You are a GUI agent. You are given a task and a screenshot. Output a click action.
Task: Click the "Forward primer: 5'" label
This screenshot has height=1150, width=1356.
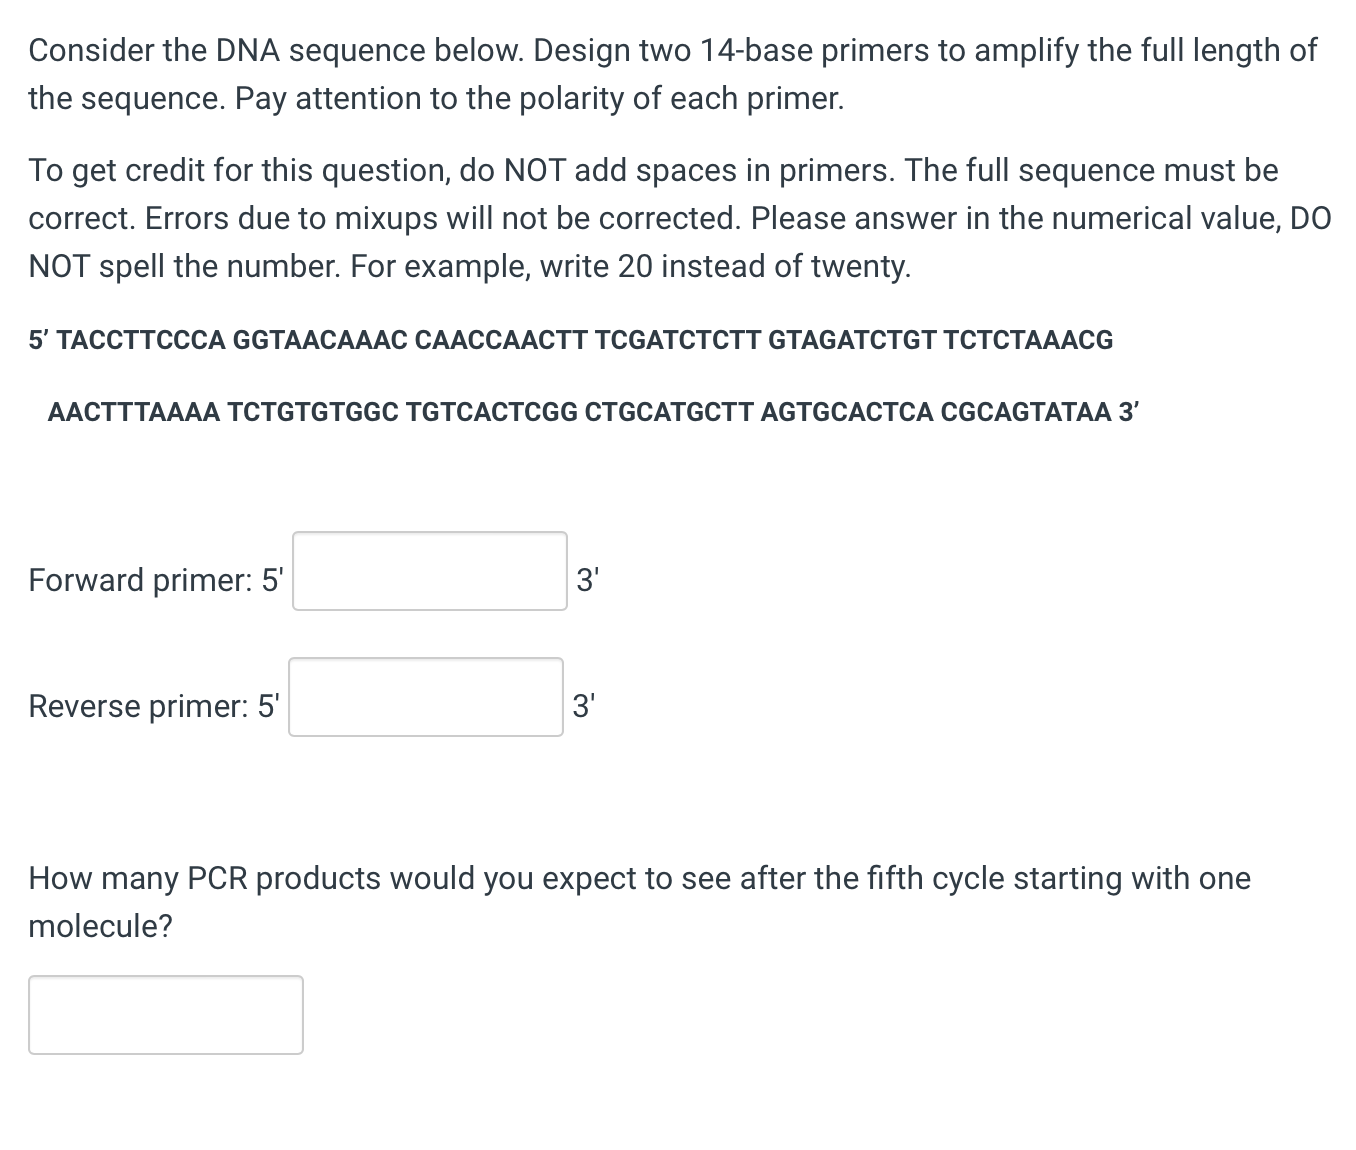click(x=156, y=580)
